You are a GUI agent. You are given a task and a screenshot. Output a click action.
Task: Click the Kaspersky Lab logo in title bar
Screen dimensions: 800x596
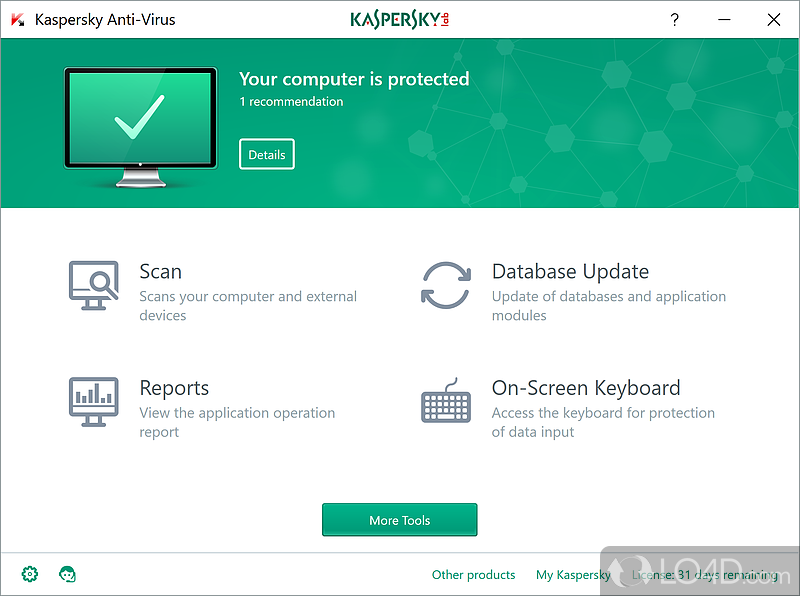pos(399,20)
